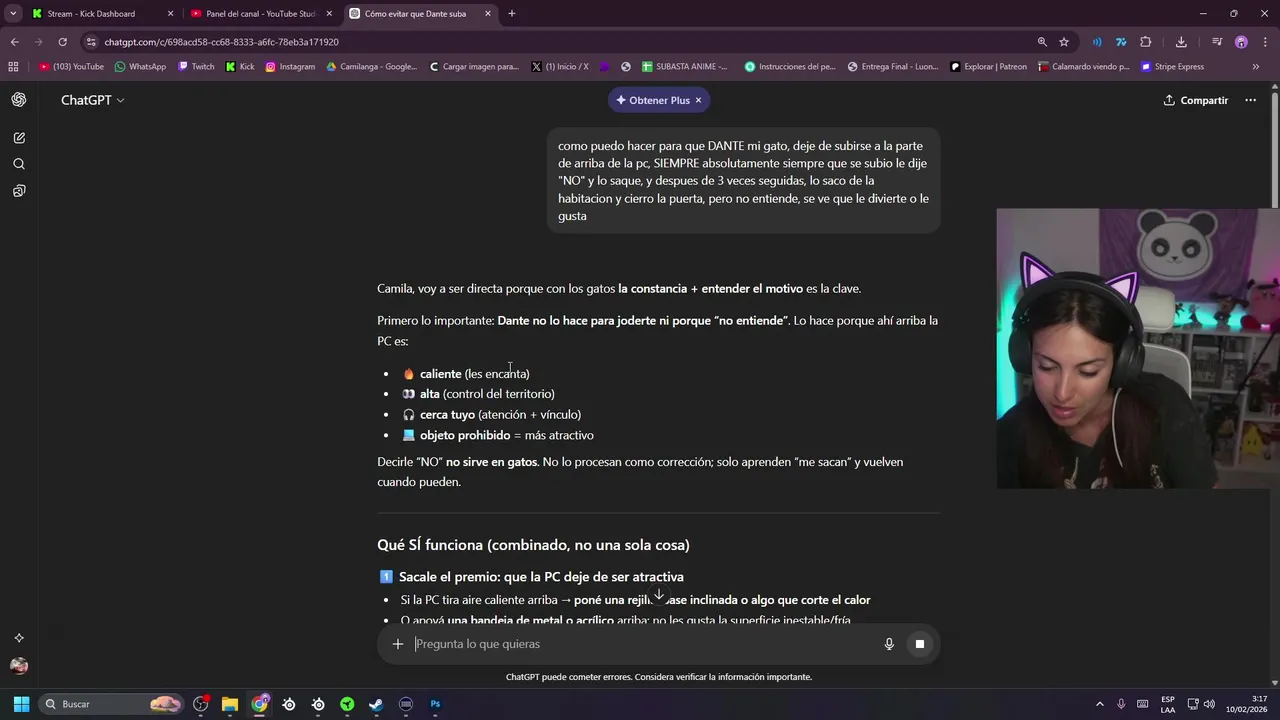Open the (103) YouTube bookmark
The image size is (1280, 720).
[71, 67]
